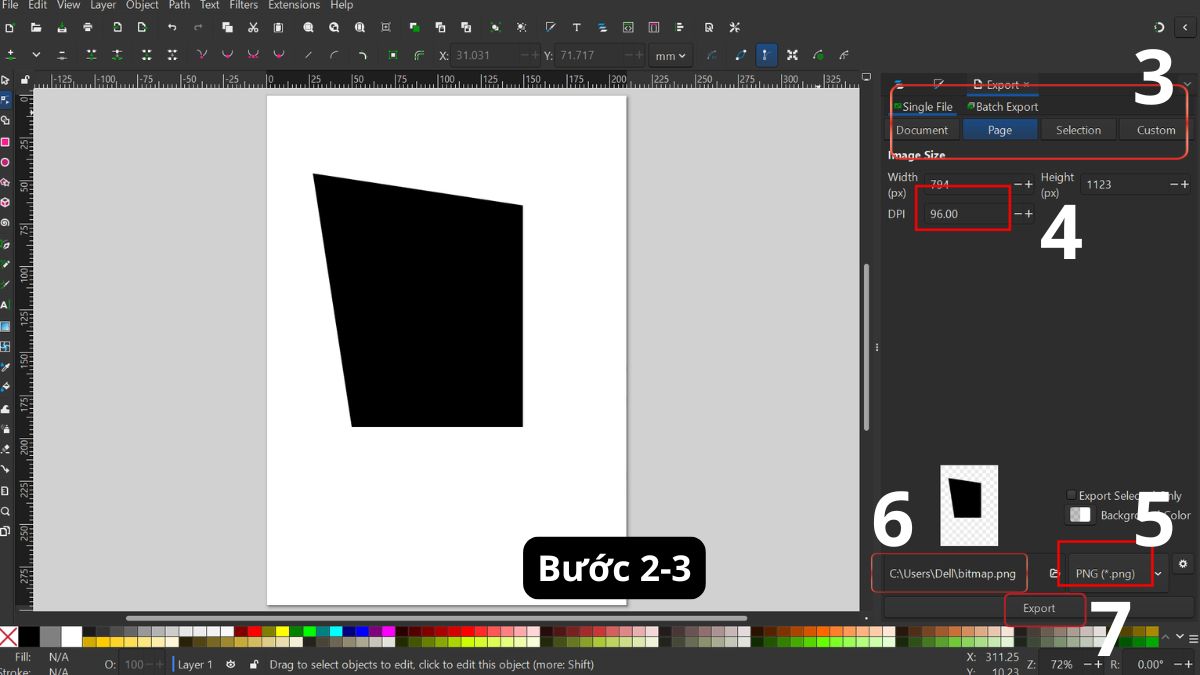This screenshot has height=675, width=1200.
Task: Click the export folder browse icon
Action: tap(1054, 571)
